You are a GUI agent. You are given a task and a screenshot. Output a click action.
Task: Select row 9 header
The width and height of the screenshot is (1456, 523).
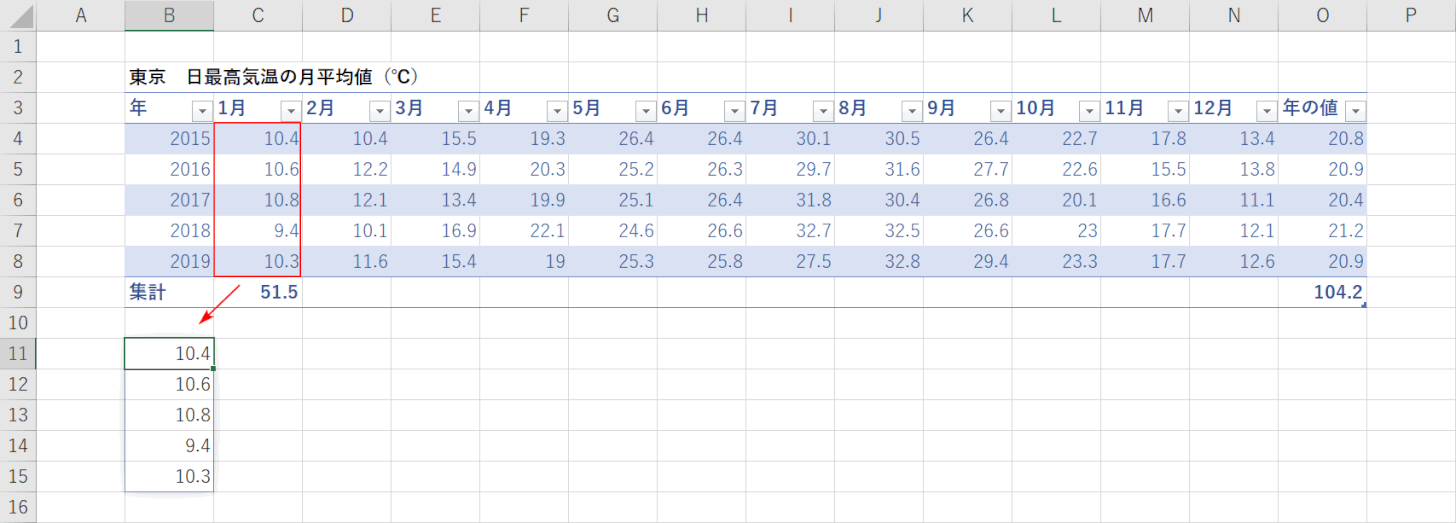click(x=18, y=292)
